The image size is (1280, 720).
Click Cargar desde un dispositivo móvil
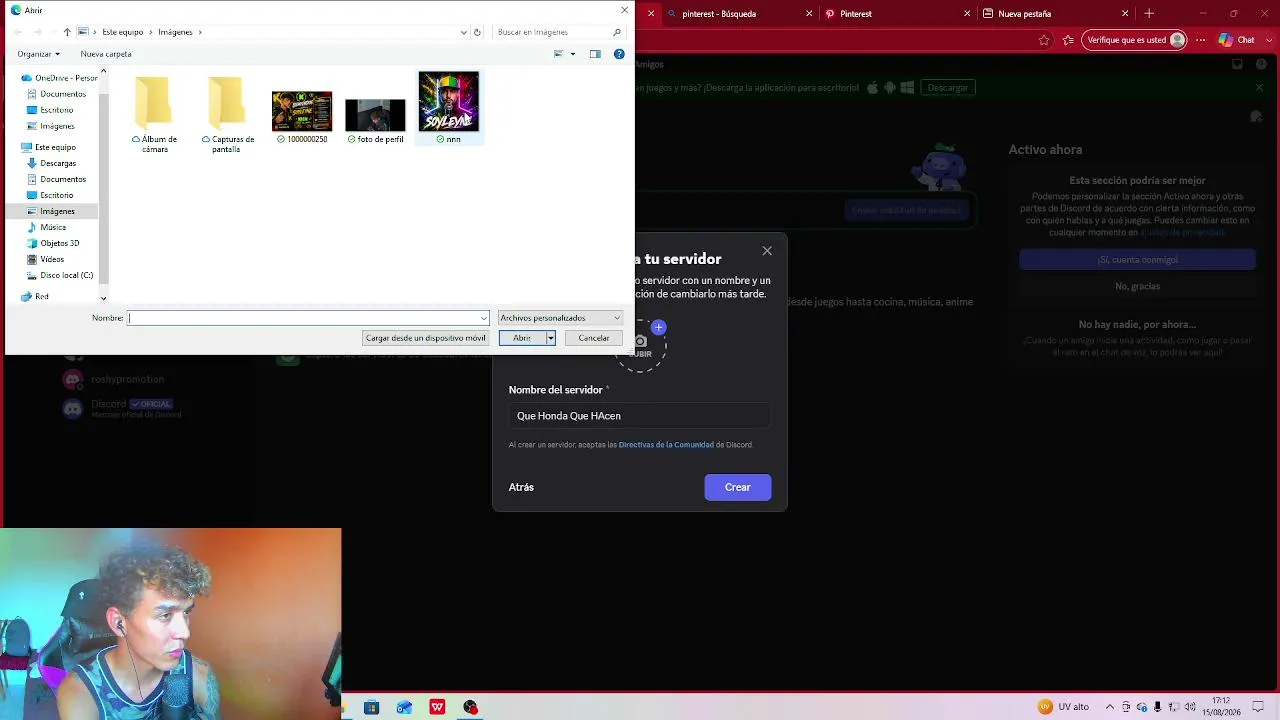425,338
